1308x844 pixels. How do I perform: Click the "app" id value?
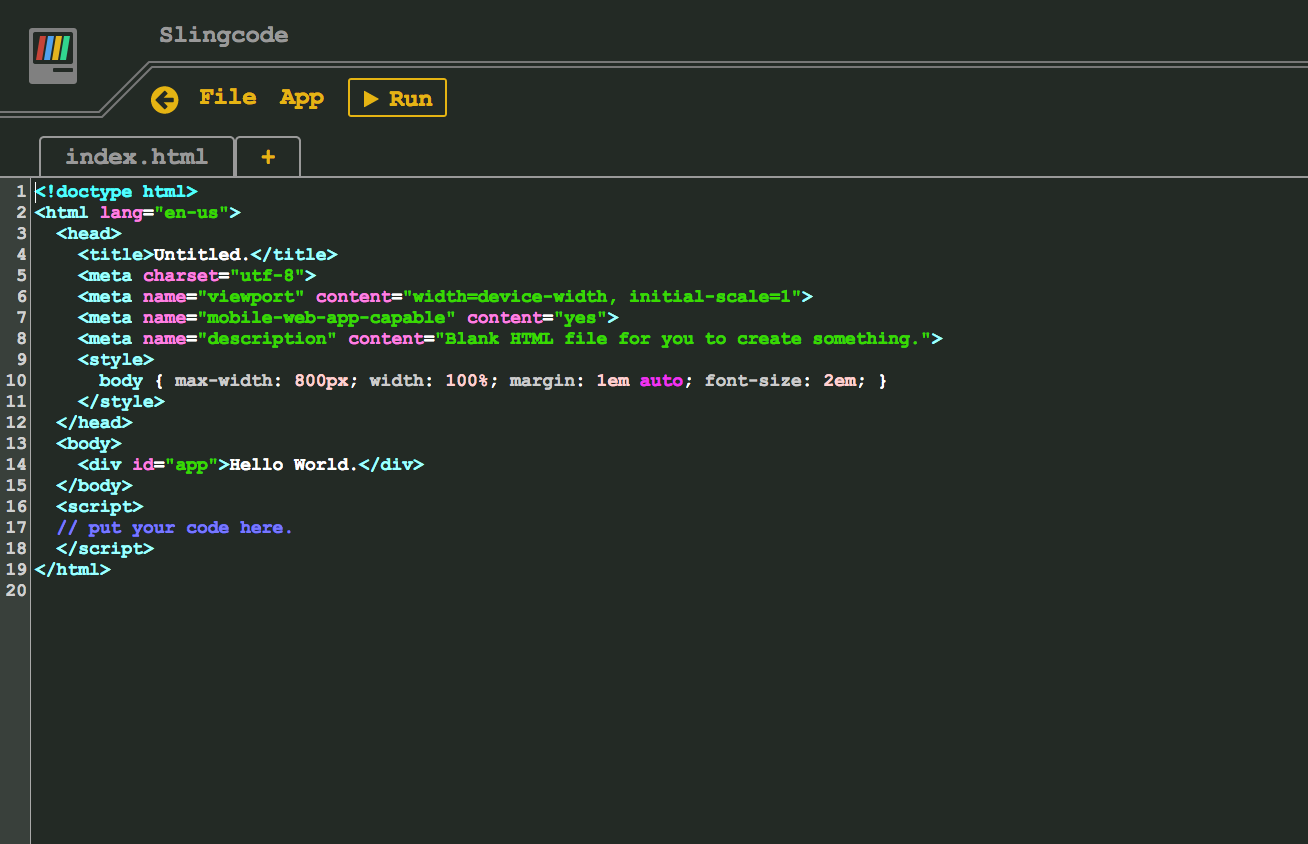192,464
